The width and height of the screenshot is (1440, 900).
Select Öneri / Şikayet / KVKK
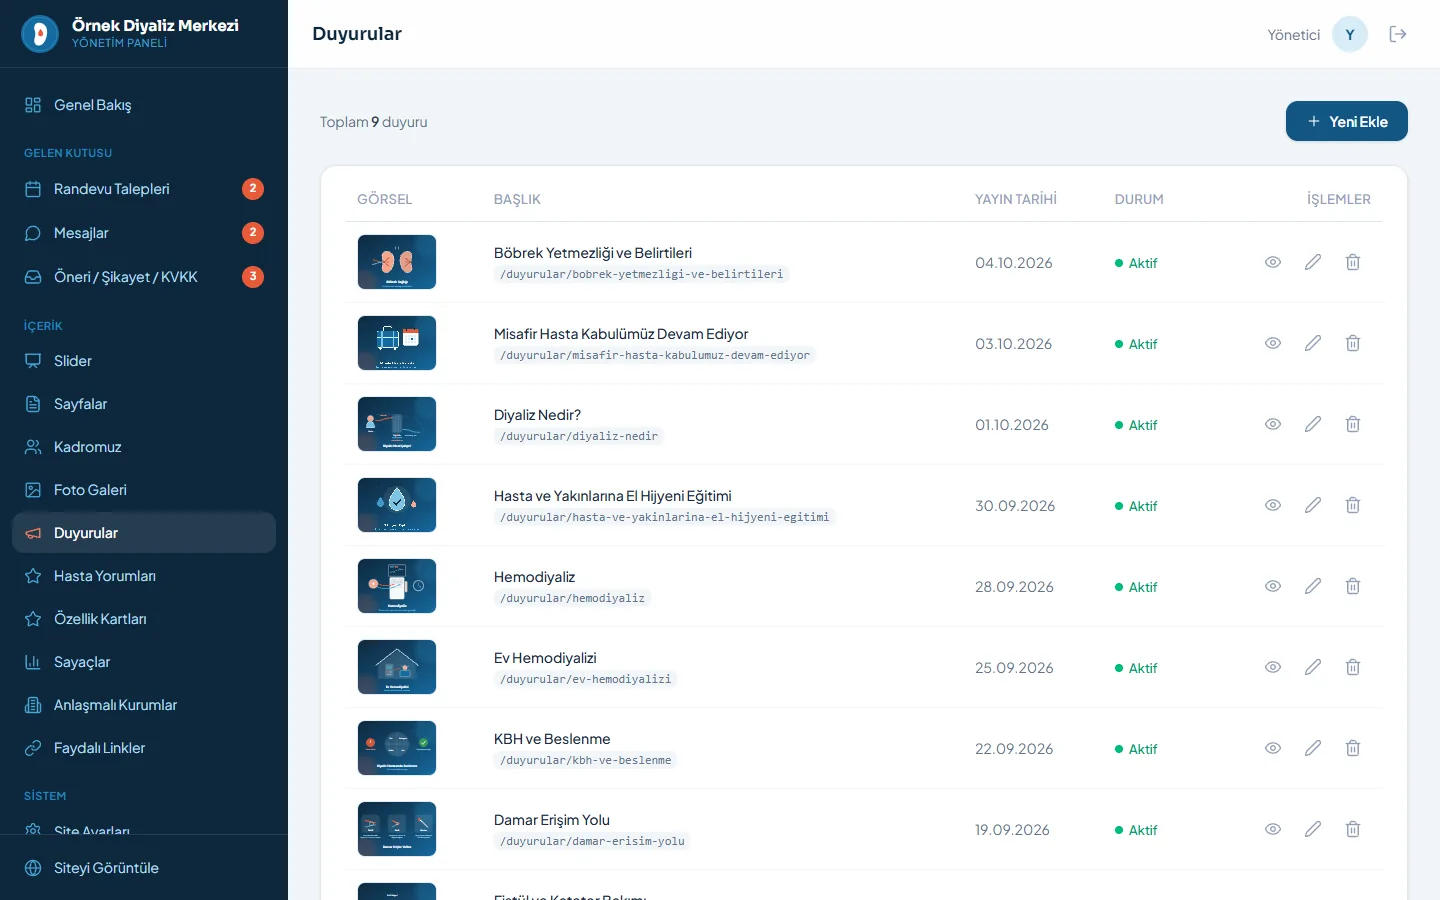[x=144, y=277]
